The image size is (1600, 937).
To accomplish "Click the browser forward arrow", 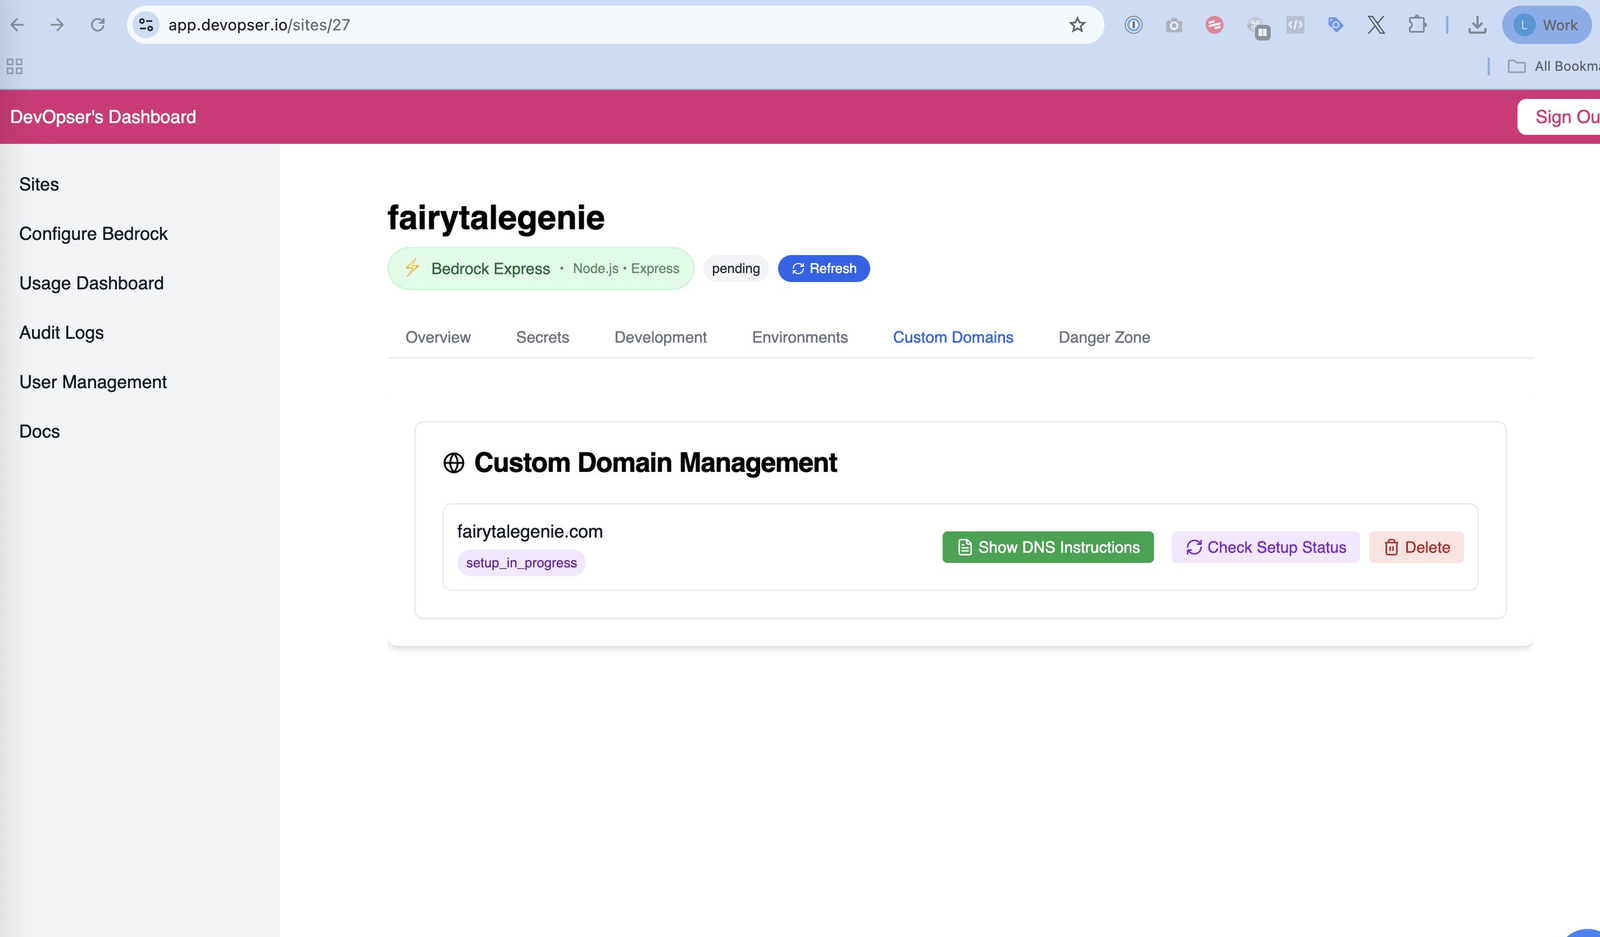I will [57, 25].
